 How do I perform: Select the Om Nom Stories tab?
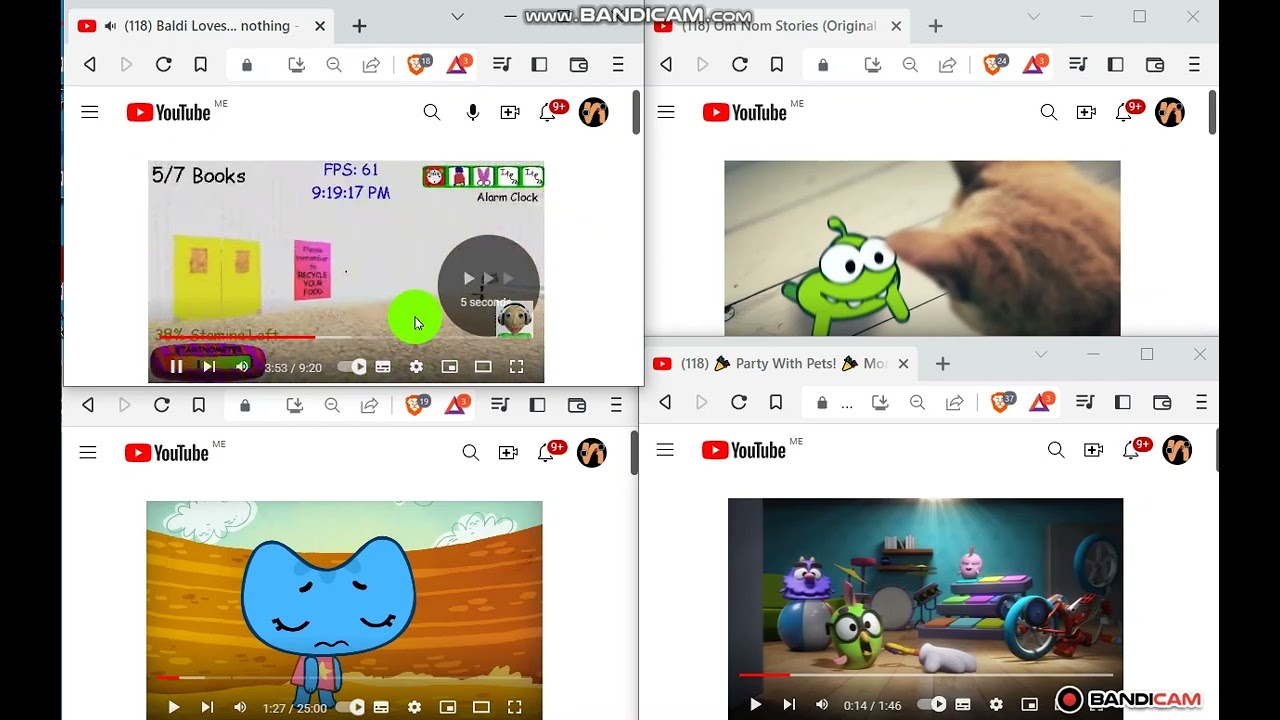(x=779, y=26)
